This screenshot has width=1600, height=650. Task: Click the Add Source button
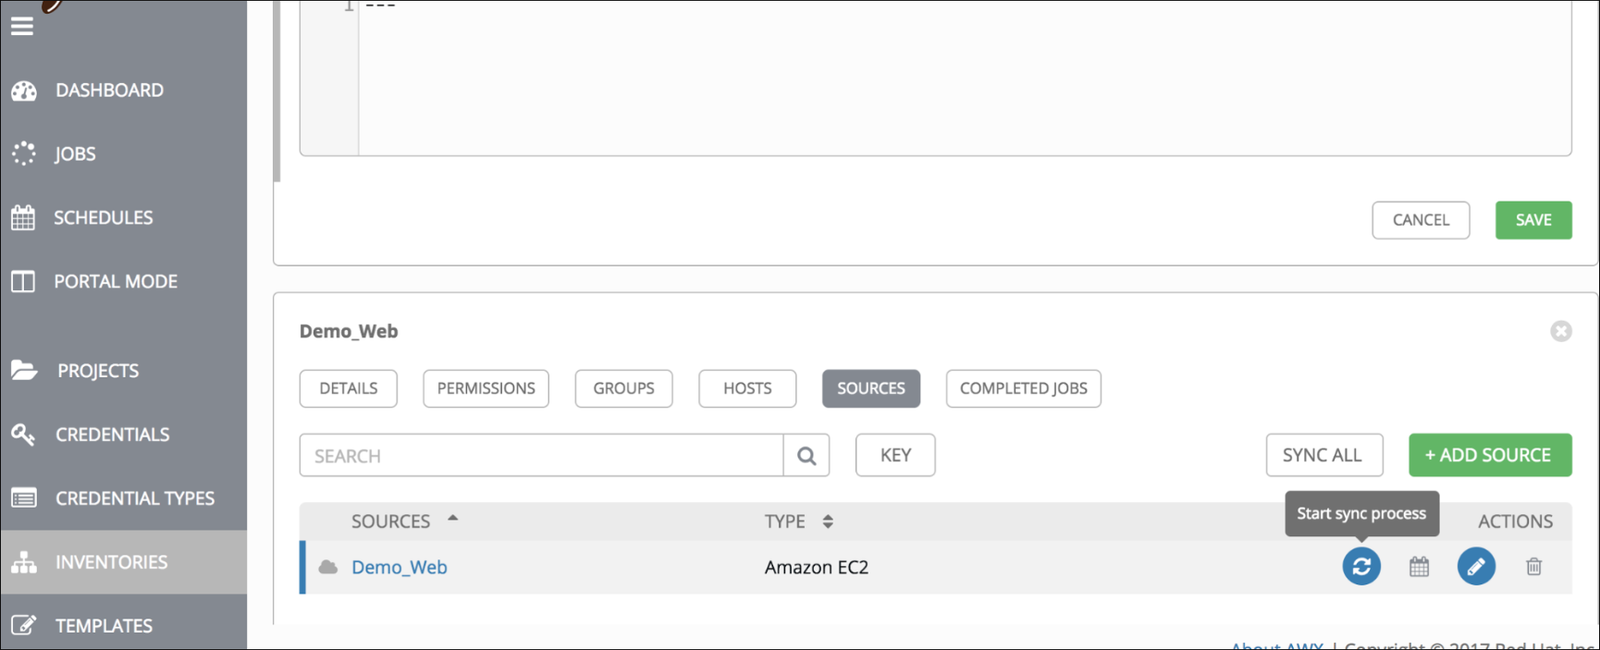click(1490, 455)
